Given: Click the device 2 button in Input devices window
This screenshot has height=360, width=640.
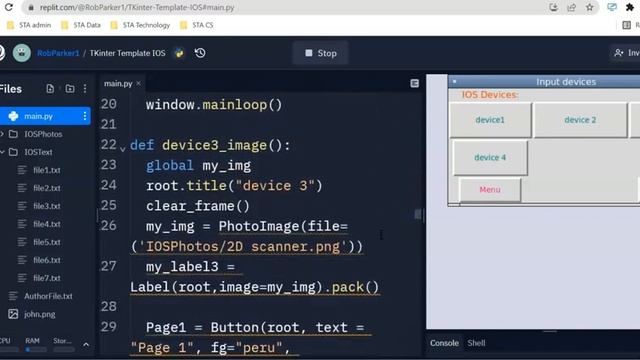Looking at the screenshot, I should pos(580,120).
